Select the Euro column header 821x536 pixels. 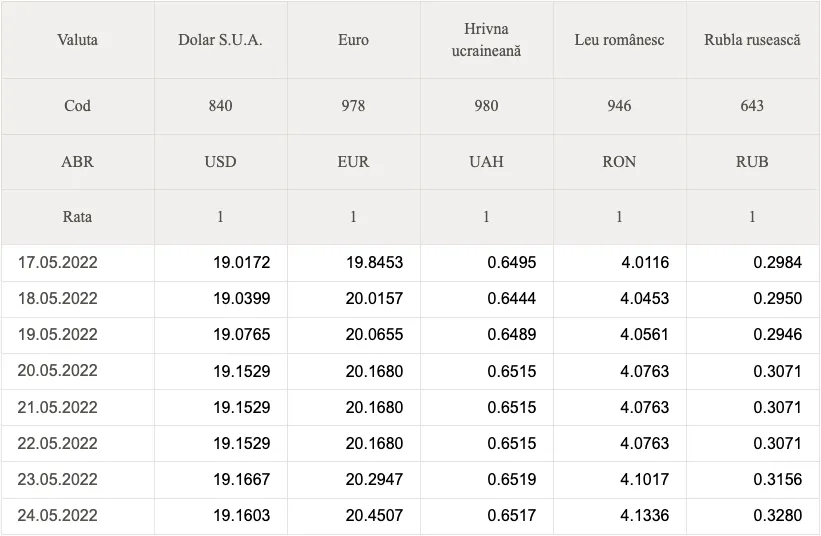coord(353,40)
